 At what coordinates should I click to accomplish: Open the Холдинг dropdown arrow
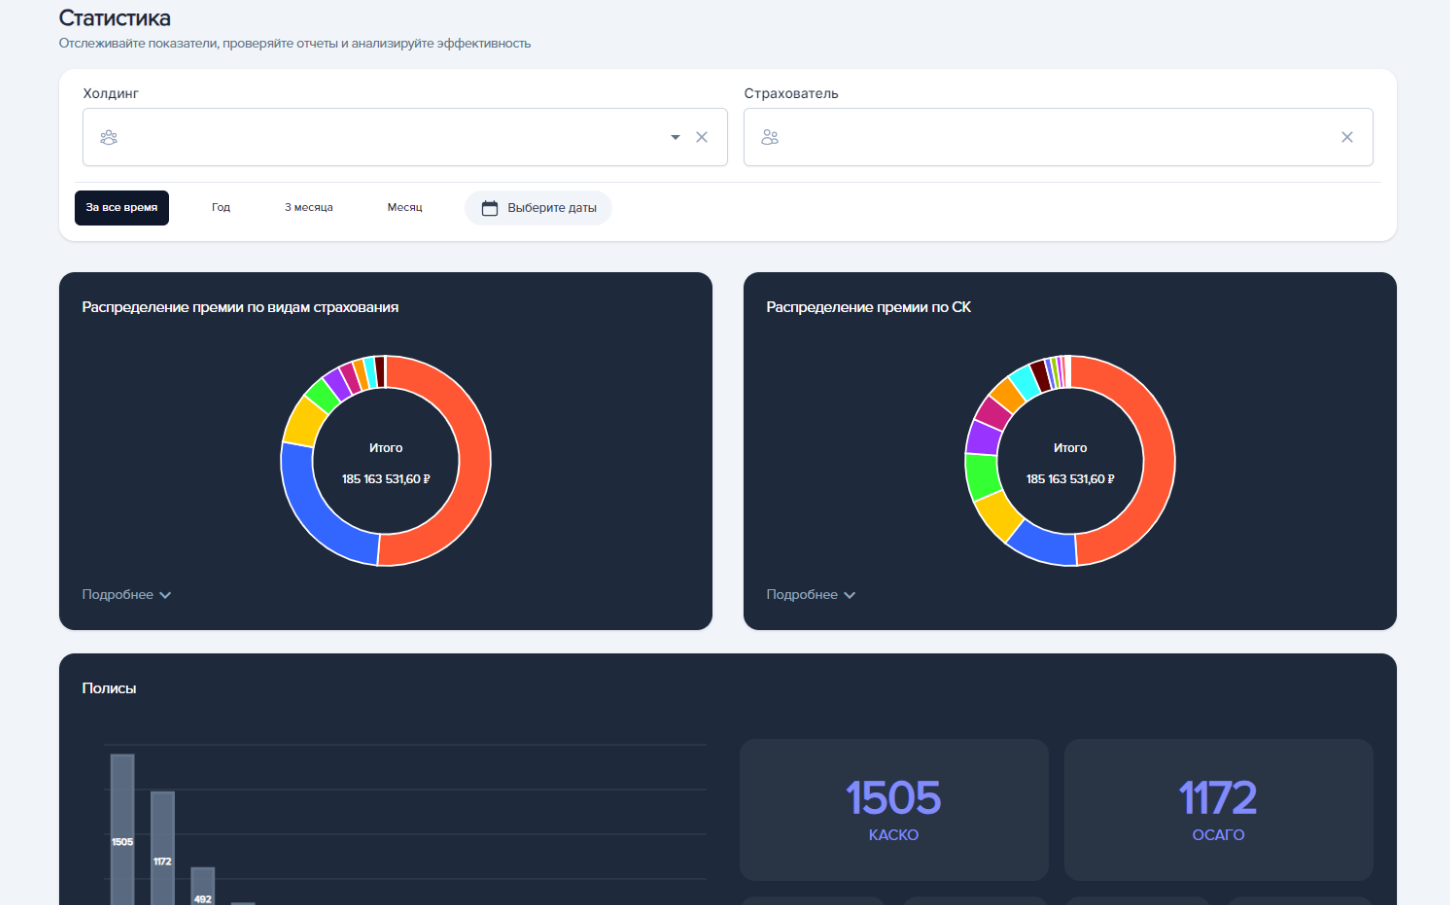[675, 137]
